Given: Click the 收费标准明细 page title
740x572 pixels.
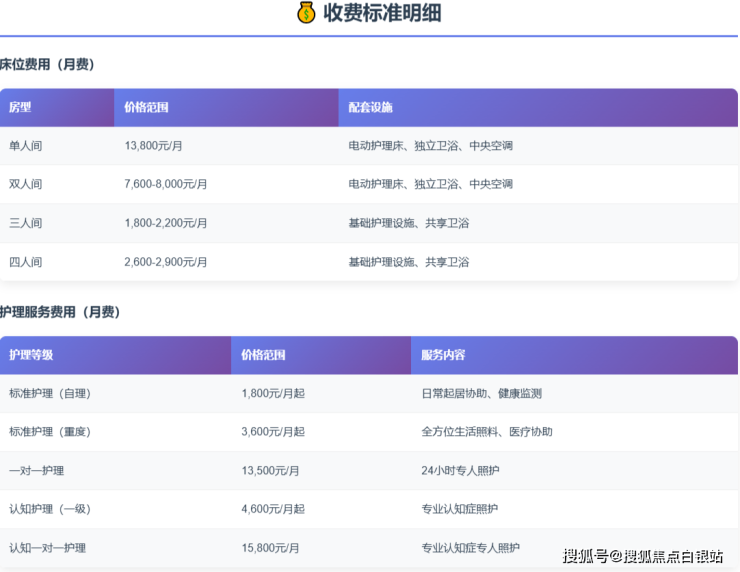Looking at the screenshot, I should point(382,13).
